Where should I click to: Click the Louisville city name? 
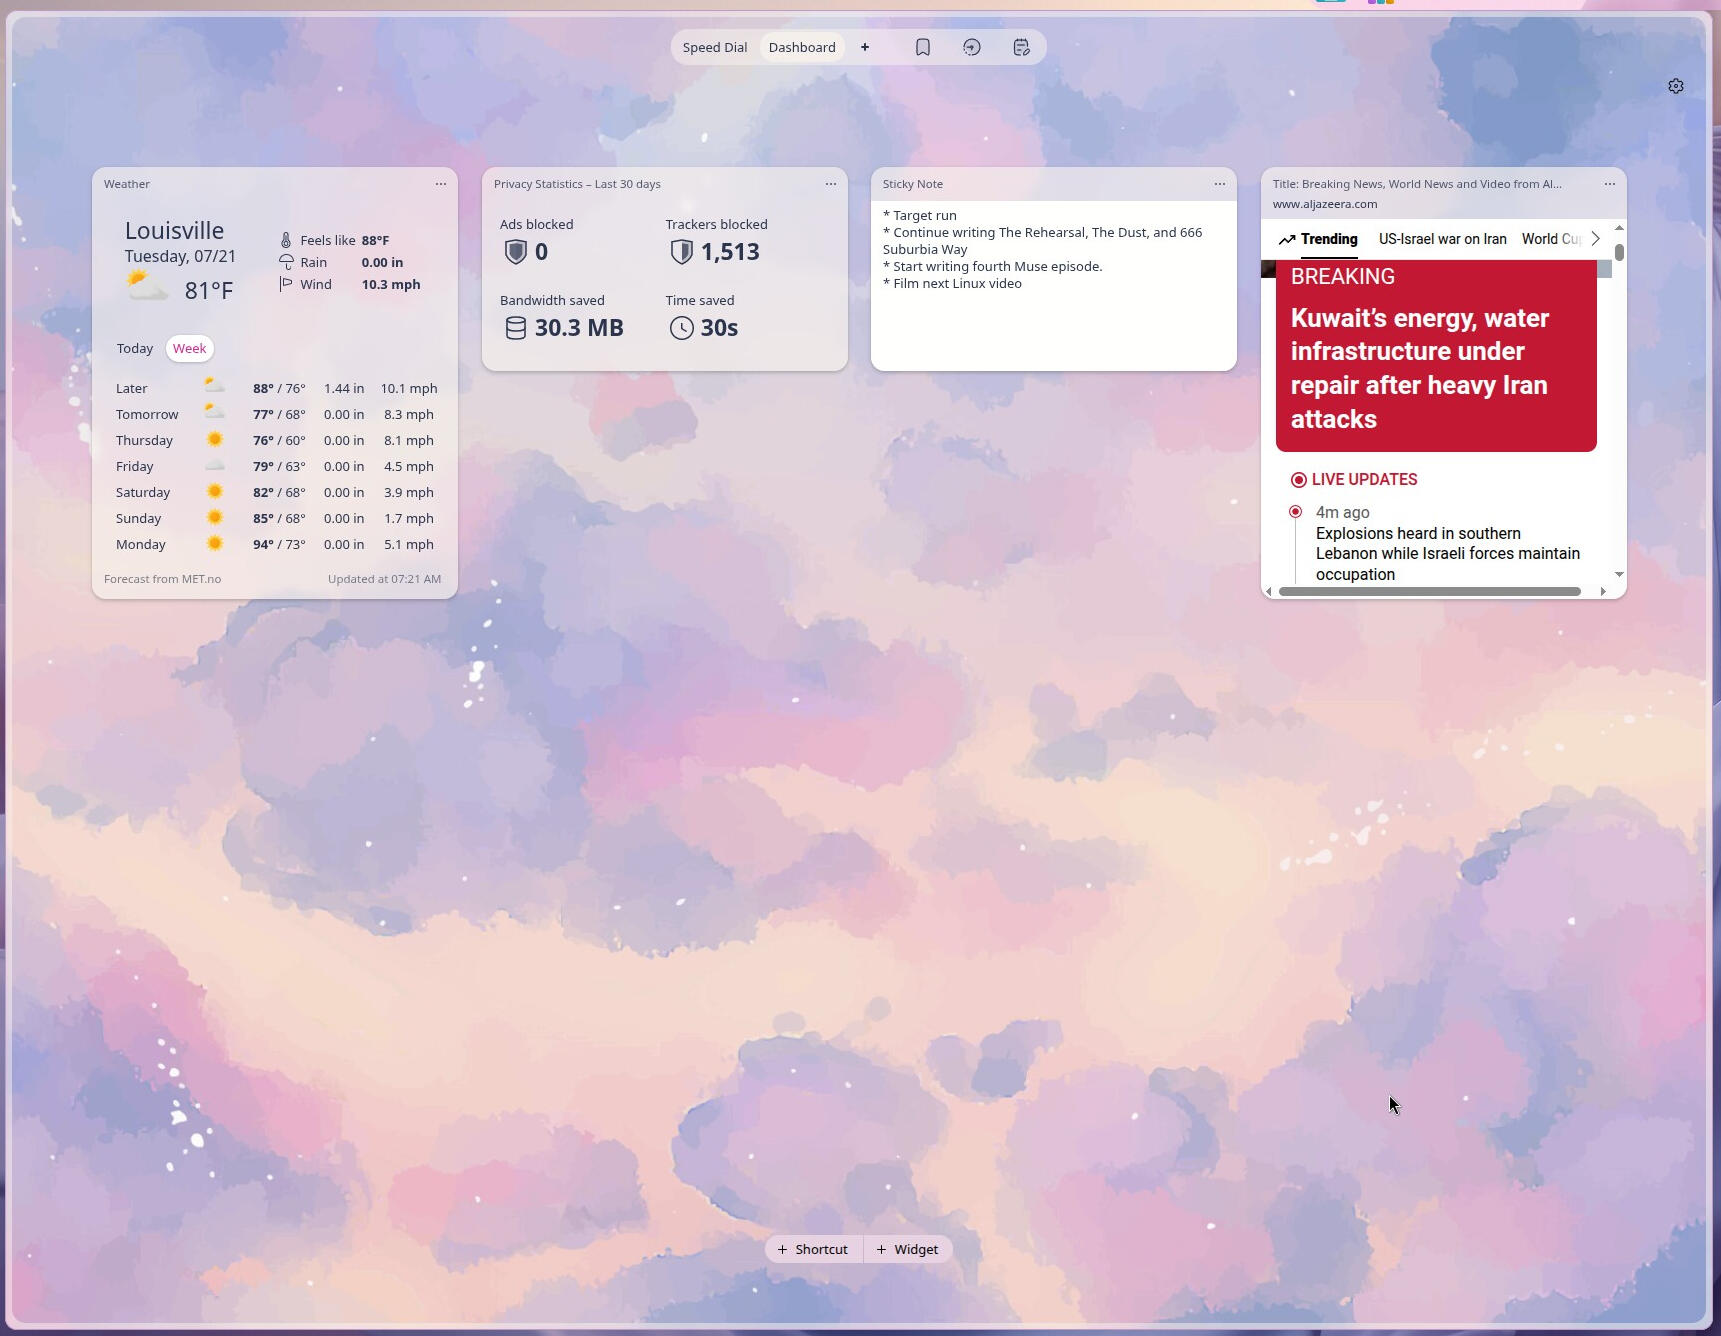pos(174,230)
